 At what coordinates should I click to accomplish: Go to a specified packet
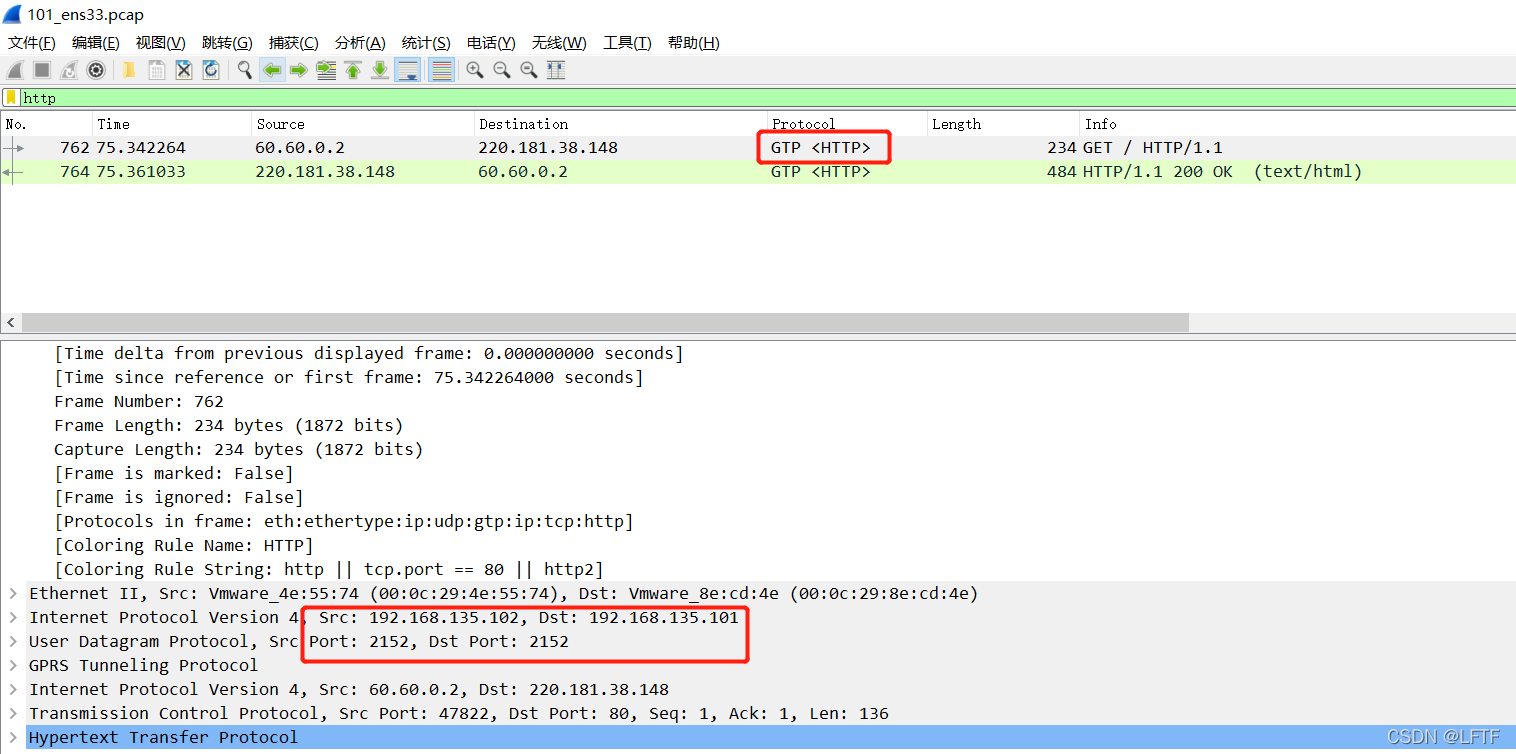326,70
